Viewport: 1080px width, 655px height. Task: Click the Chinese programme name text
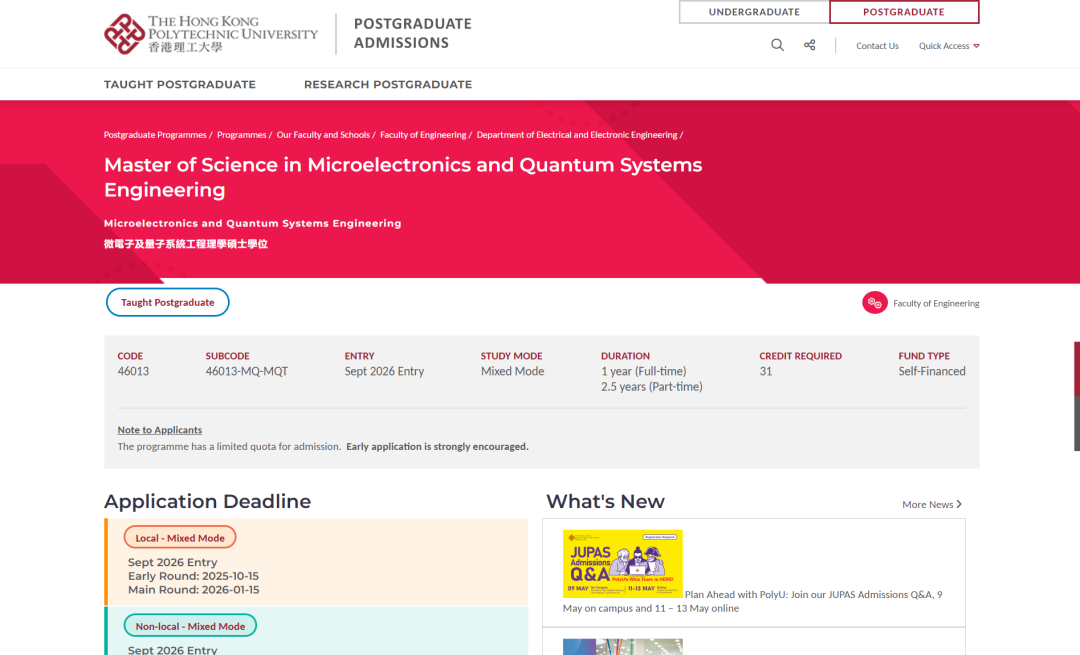[x=186, y=244]
